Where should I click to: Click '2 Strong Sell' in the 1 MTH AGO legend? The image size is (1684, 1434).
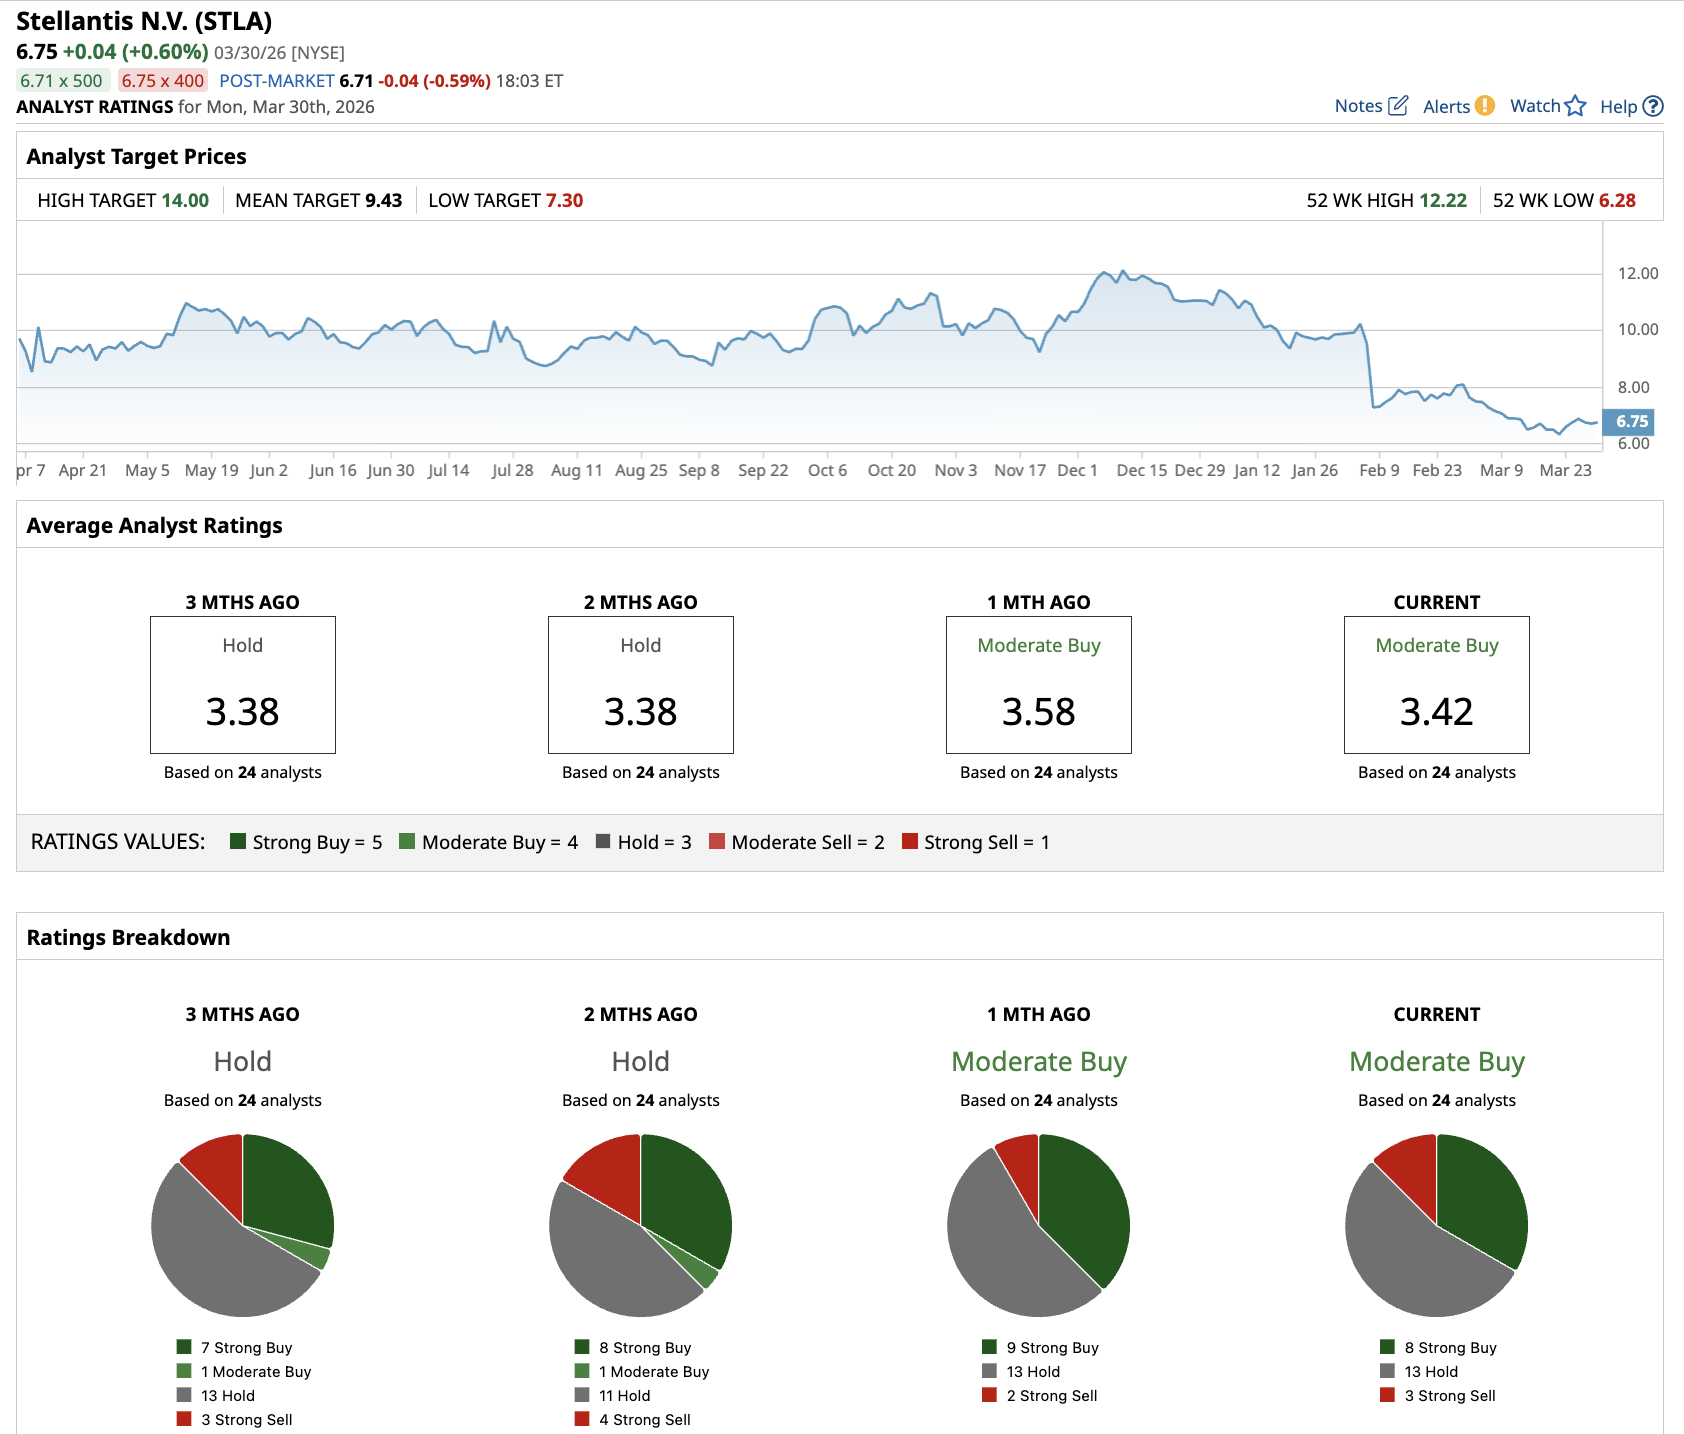click(x=1052, y=1395)
